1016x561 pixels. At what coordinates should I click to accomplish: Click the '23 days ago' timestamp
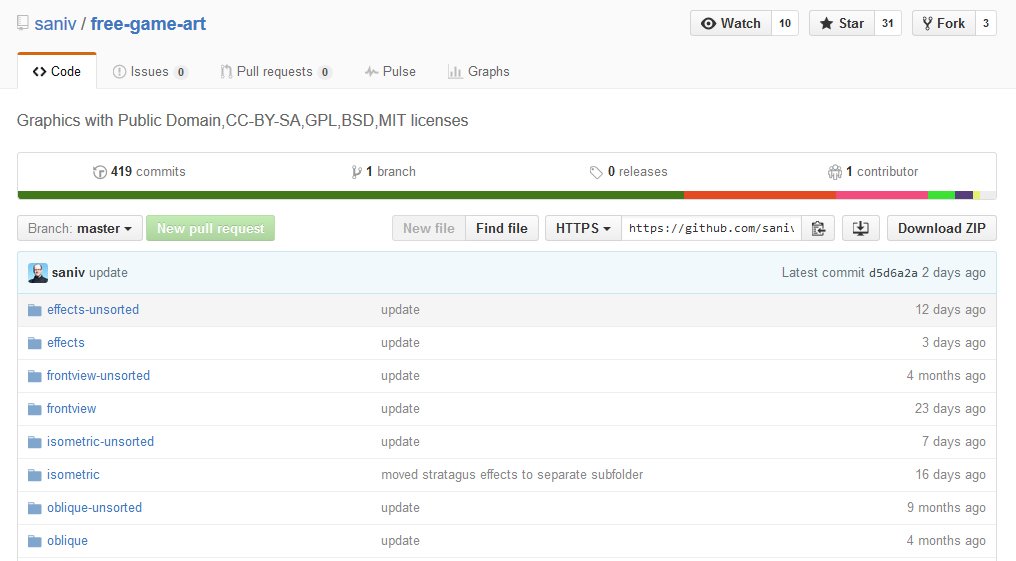click(951, 409)
